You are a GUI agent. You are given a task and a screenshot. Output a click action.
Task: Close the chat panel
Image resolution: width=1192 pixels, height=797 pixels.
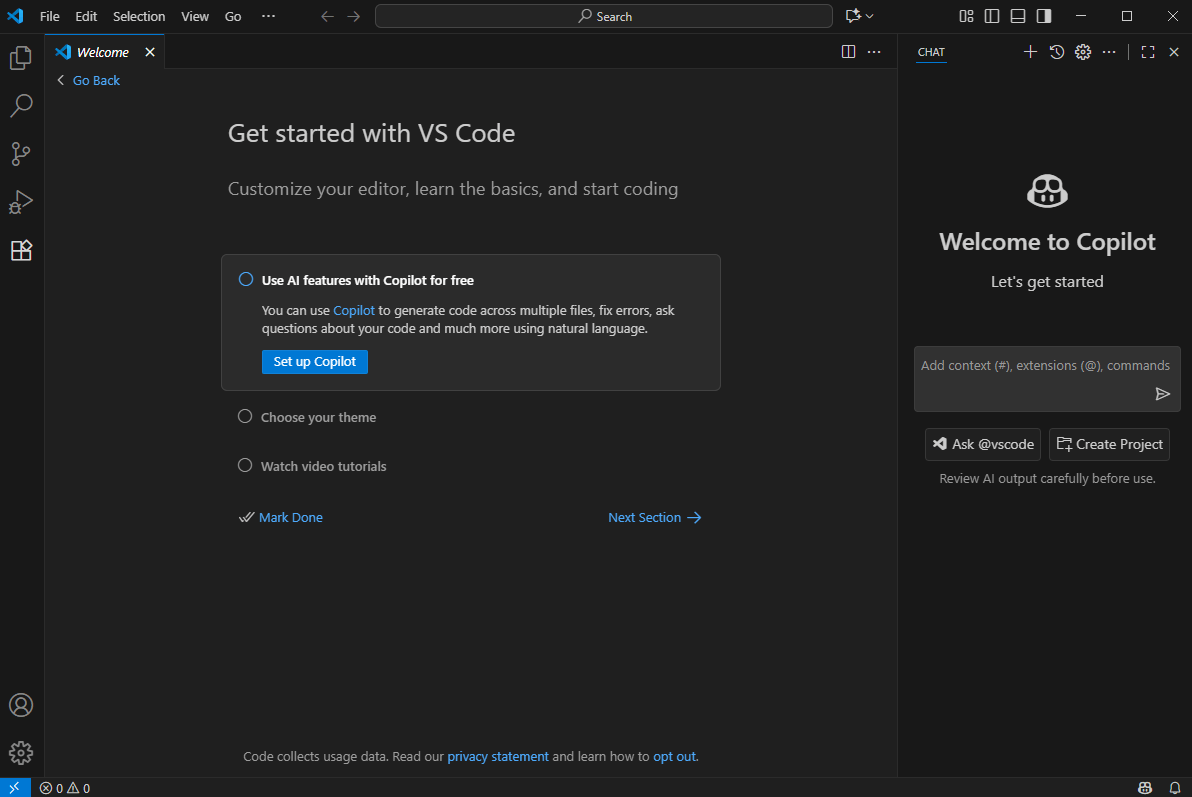(1174, 52)
